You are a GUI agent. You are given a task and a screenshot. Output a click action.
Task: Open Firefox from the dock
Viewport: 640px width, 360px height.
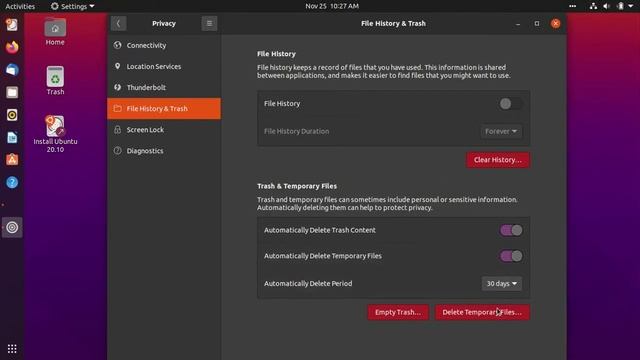coord(12,47)
